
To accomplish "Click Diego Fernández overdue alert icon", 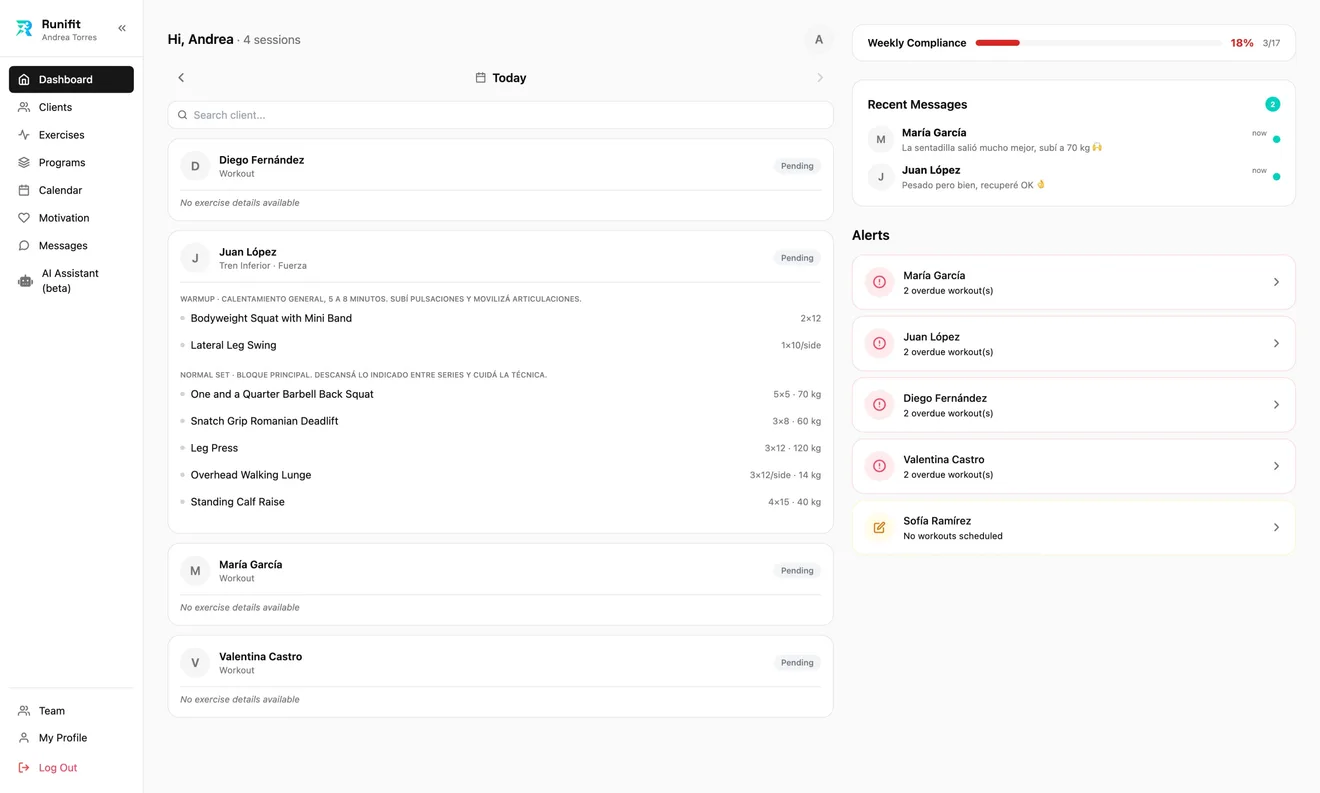I will pos(879,405).
